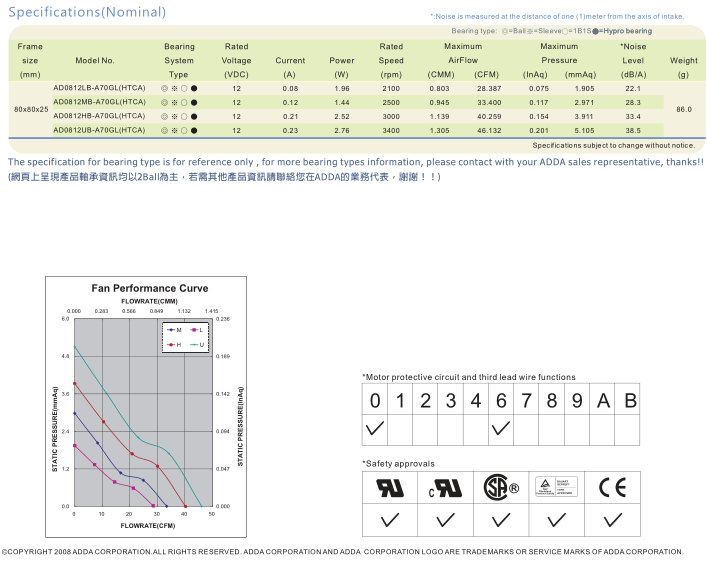Click the pressure mmAq value 5.105
This screenshot has height=563, width=707.
(x=584, y=130)
